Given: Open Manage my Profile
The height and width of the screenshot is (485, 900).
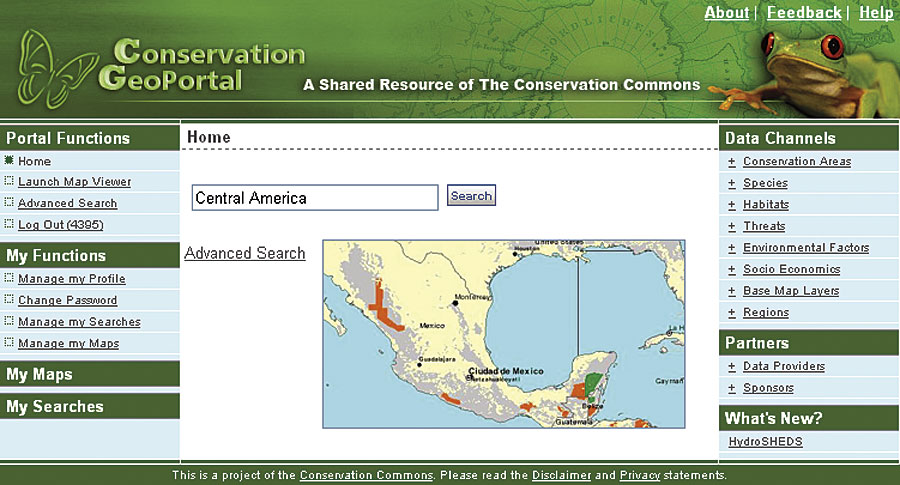Looking at the screenshot, I should (72, 279).
